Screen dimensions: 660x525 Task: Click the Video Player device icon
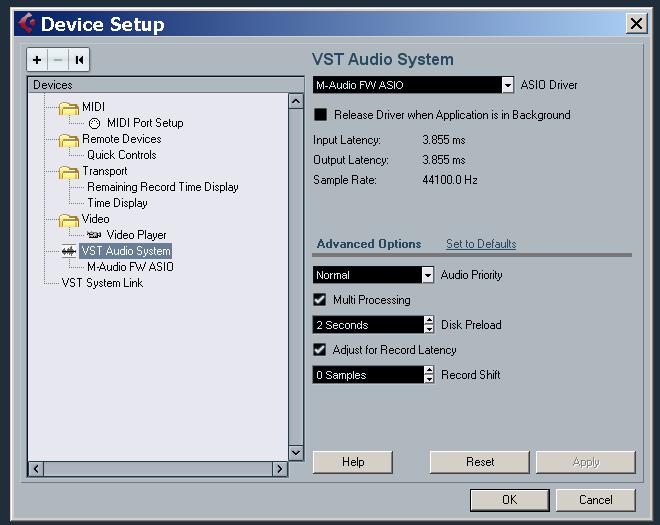pos(94,235)
